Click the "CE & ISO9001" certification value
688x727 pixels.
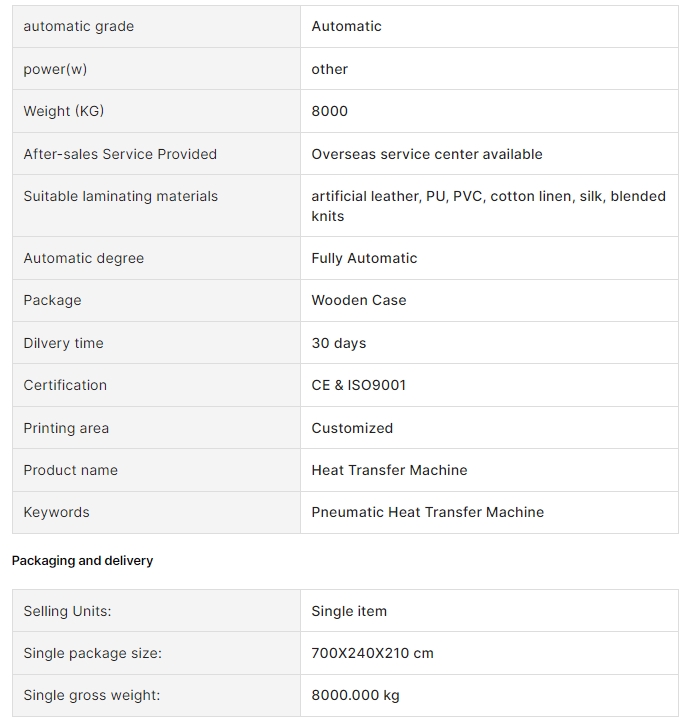coord(359,385)
